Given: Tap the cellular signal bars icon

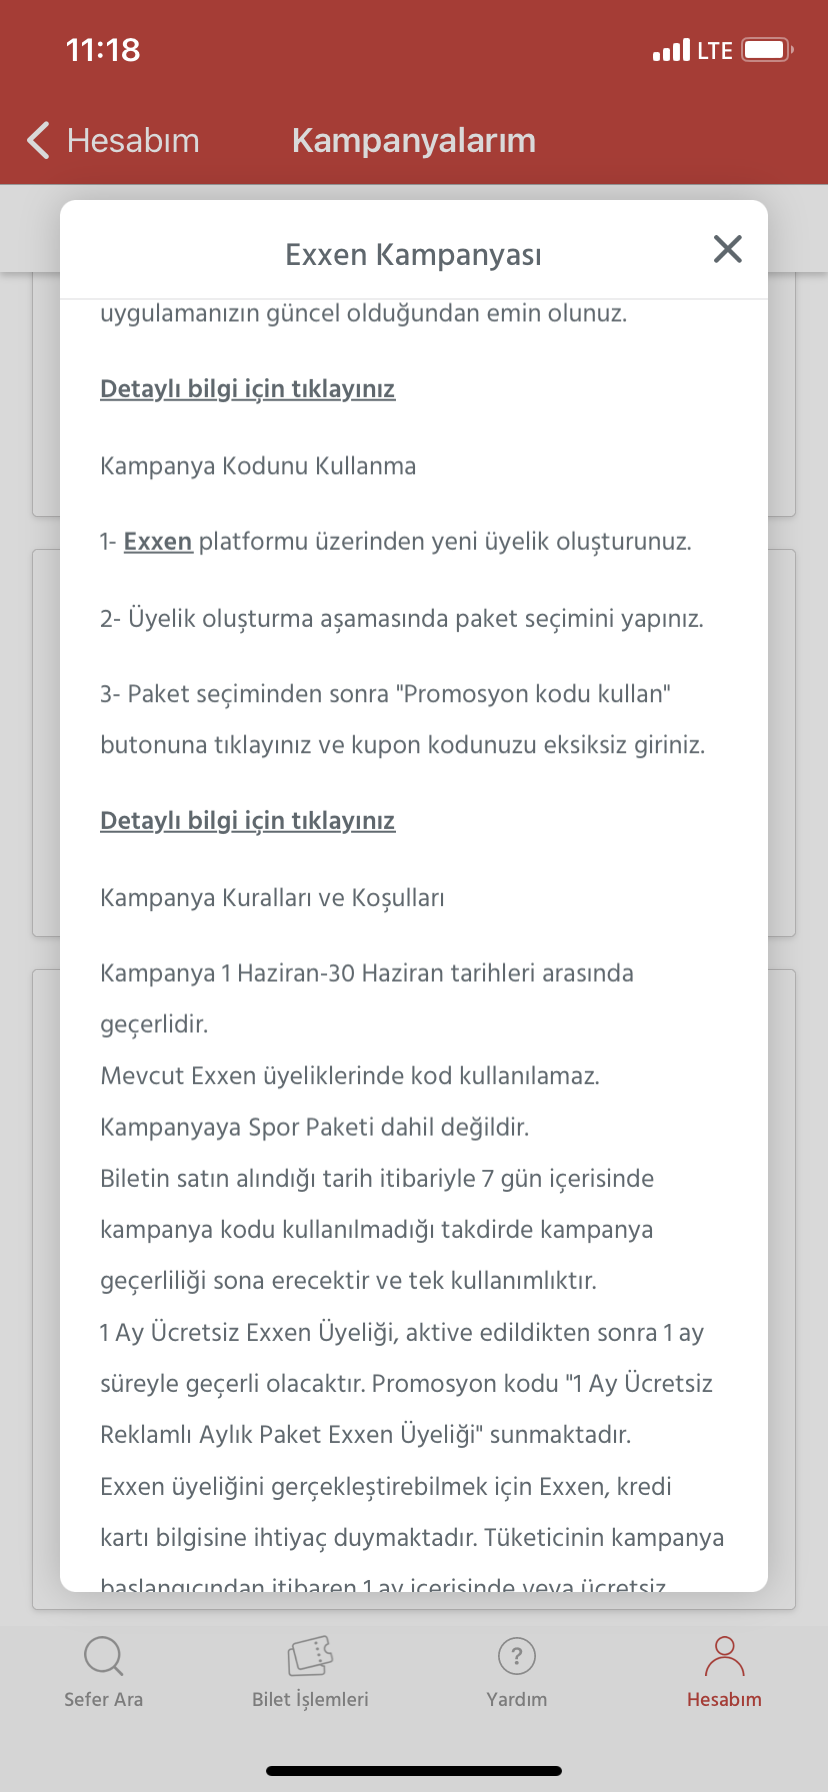Looking at the screenshot, I should (x=671, y=50).
